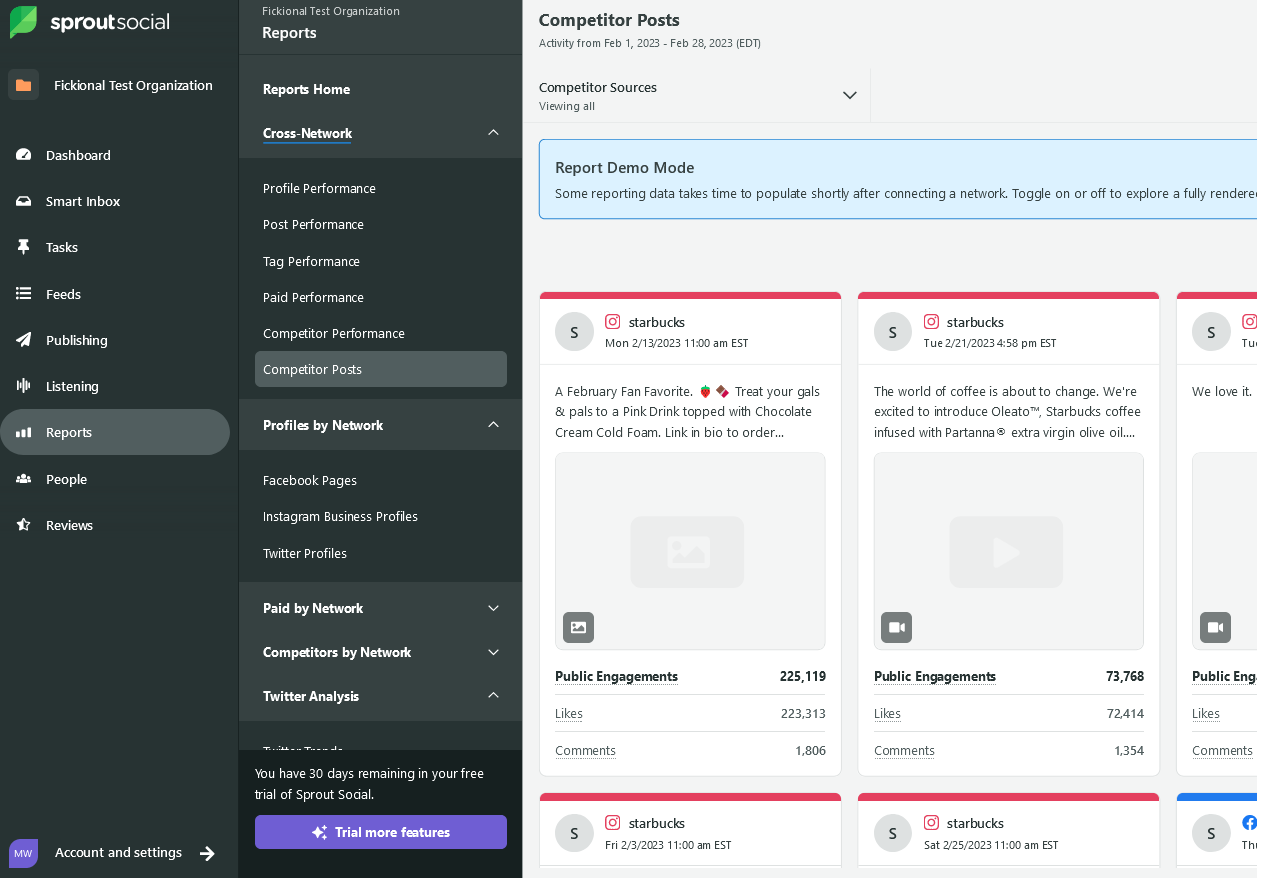Collapse the Profiles by Network section
This screenshot has width=1282, height=896.
tap(493, 425)
